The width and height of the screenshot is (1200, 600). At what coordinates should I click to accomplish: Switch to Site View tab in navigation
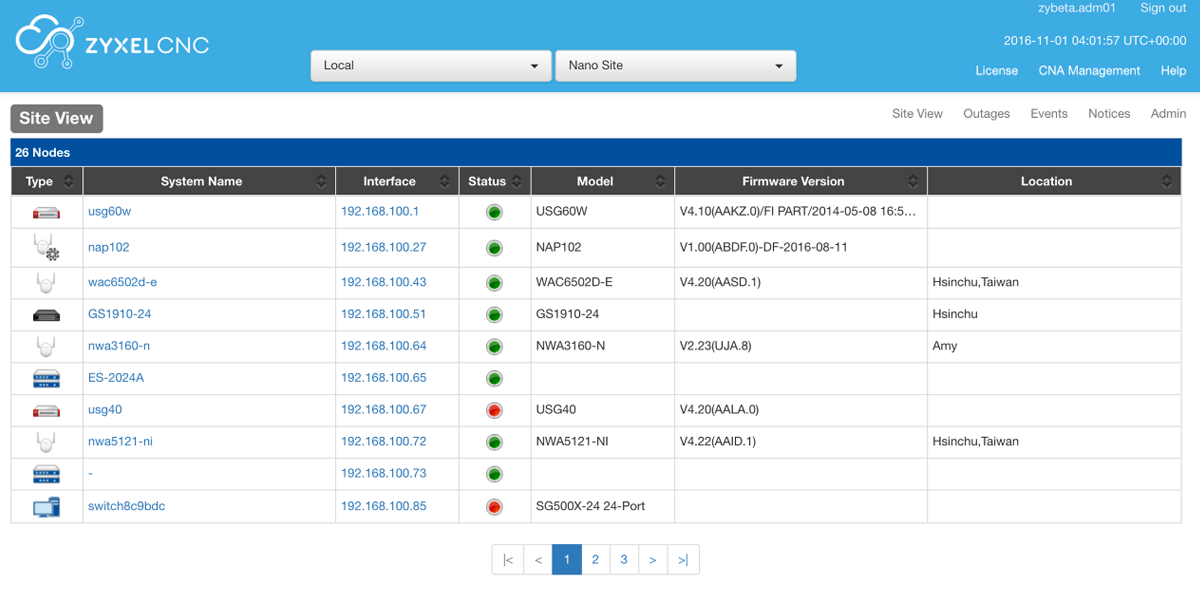[917, 114]
